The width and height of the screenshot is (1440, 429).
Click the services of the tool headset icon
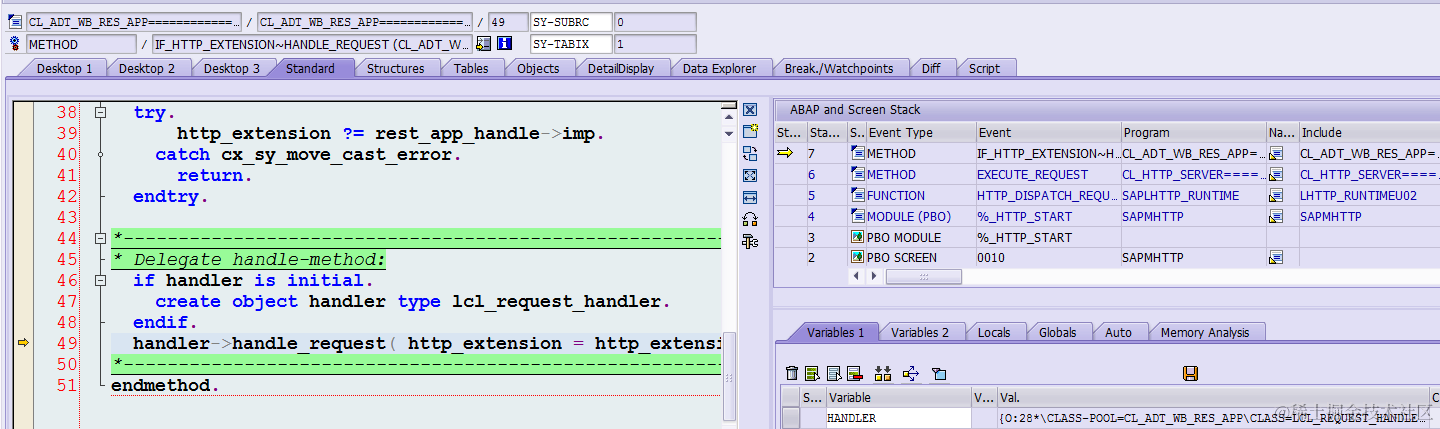(750, 219)
